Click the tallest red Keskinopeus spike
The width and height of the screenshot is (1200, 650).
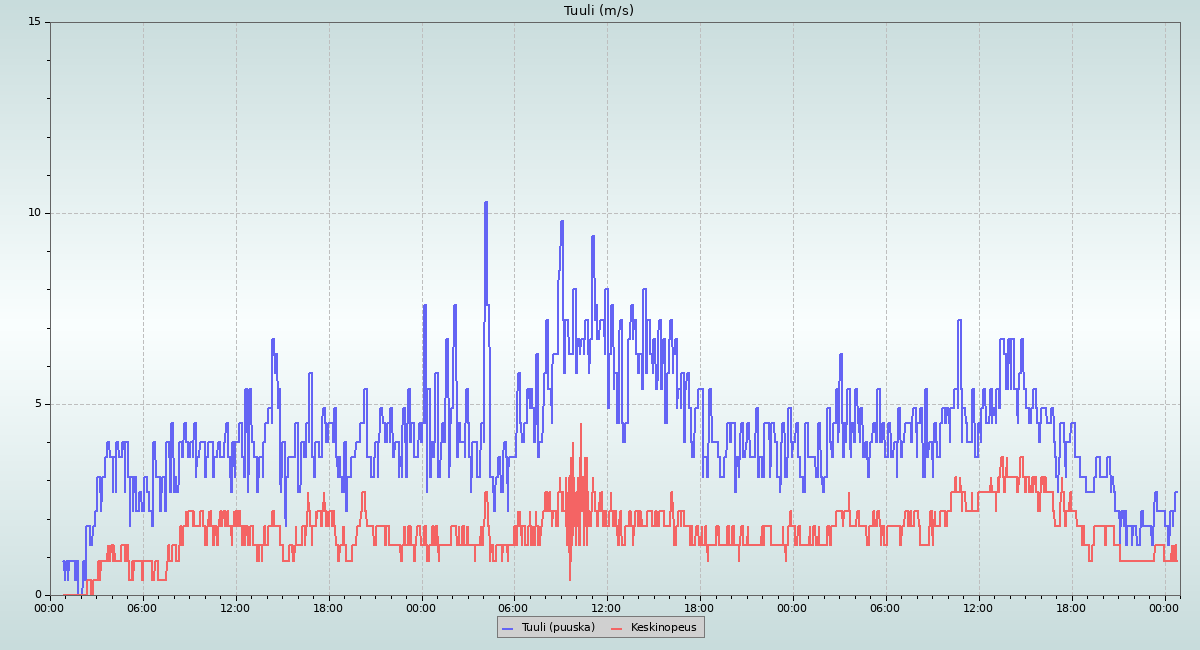click(x=581, y=424)
